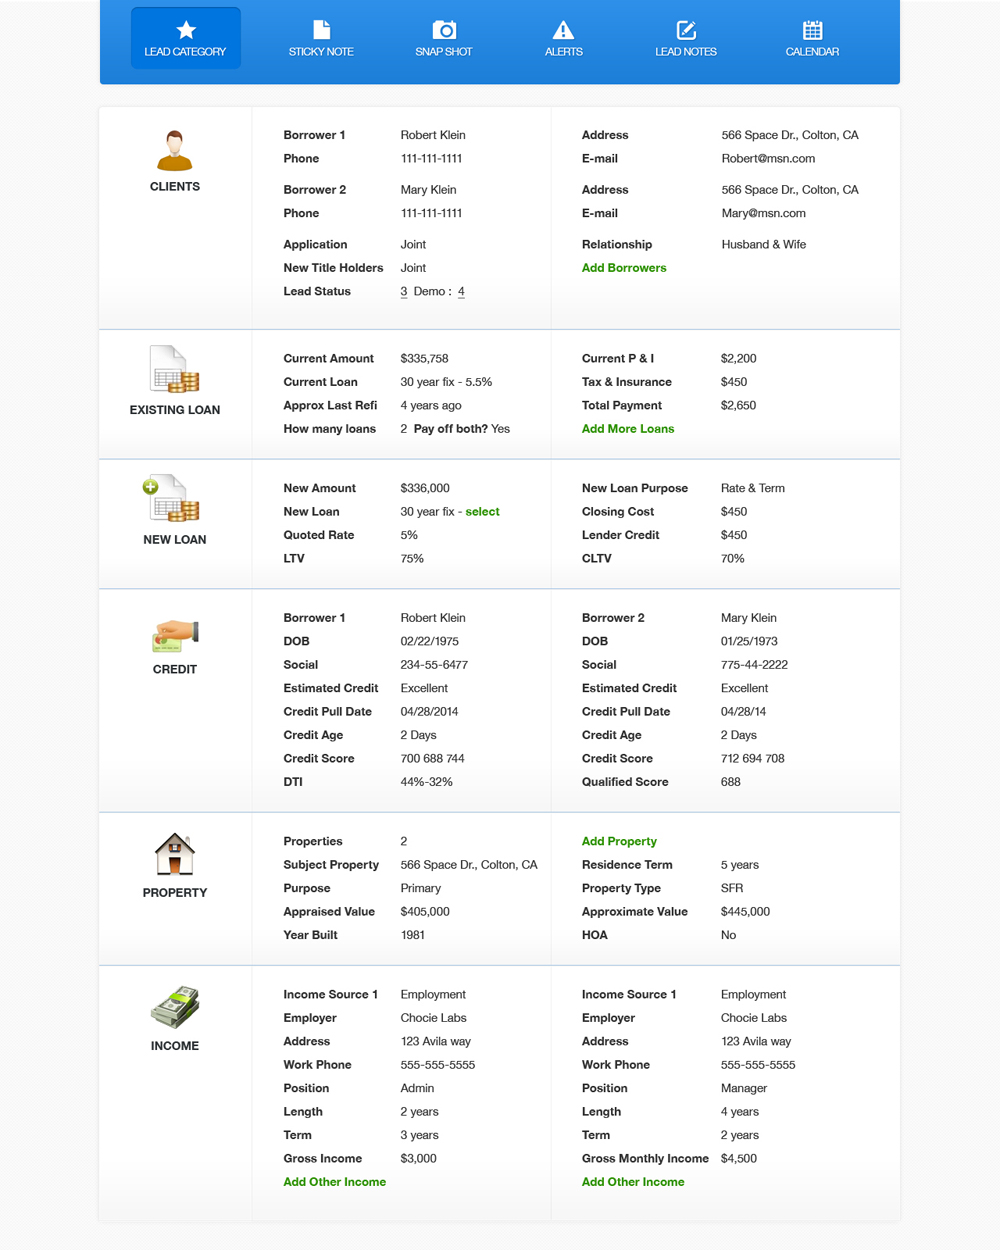Click the Add Property link
This screenshot has height=1250, width=1000.
(619, 842)
